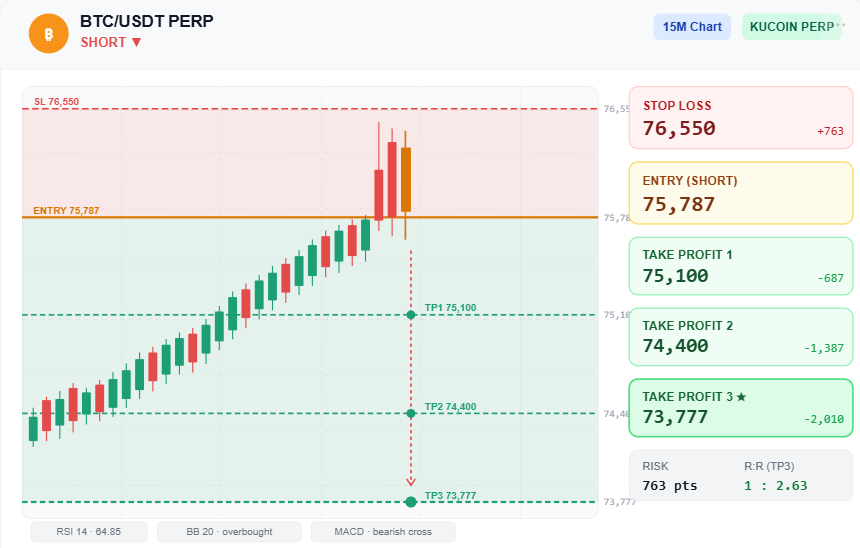Click the TP3 73,777 marker dot
Screen dimensions: 860x548
pyautogui.click(x=411, y=502)
